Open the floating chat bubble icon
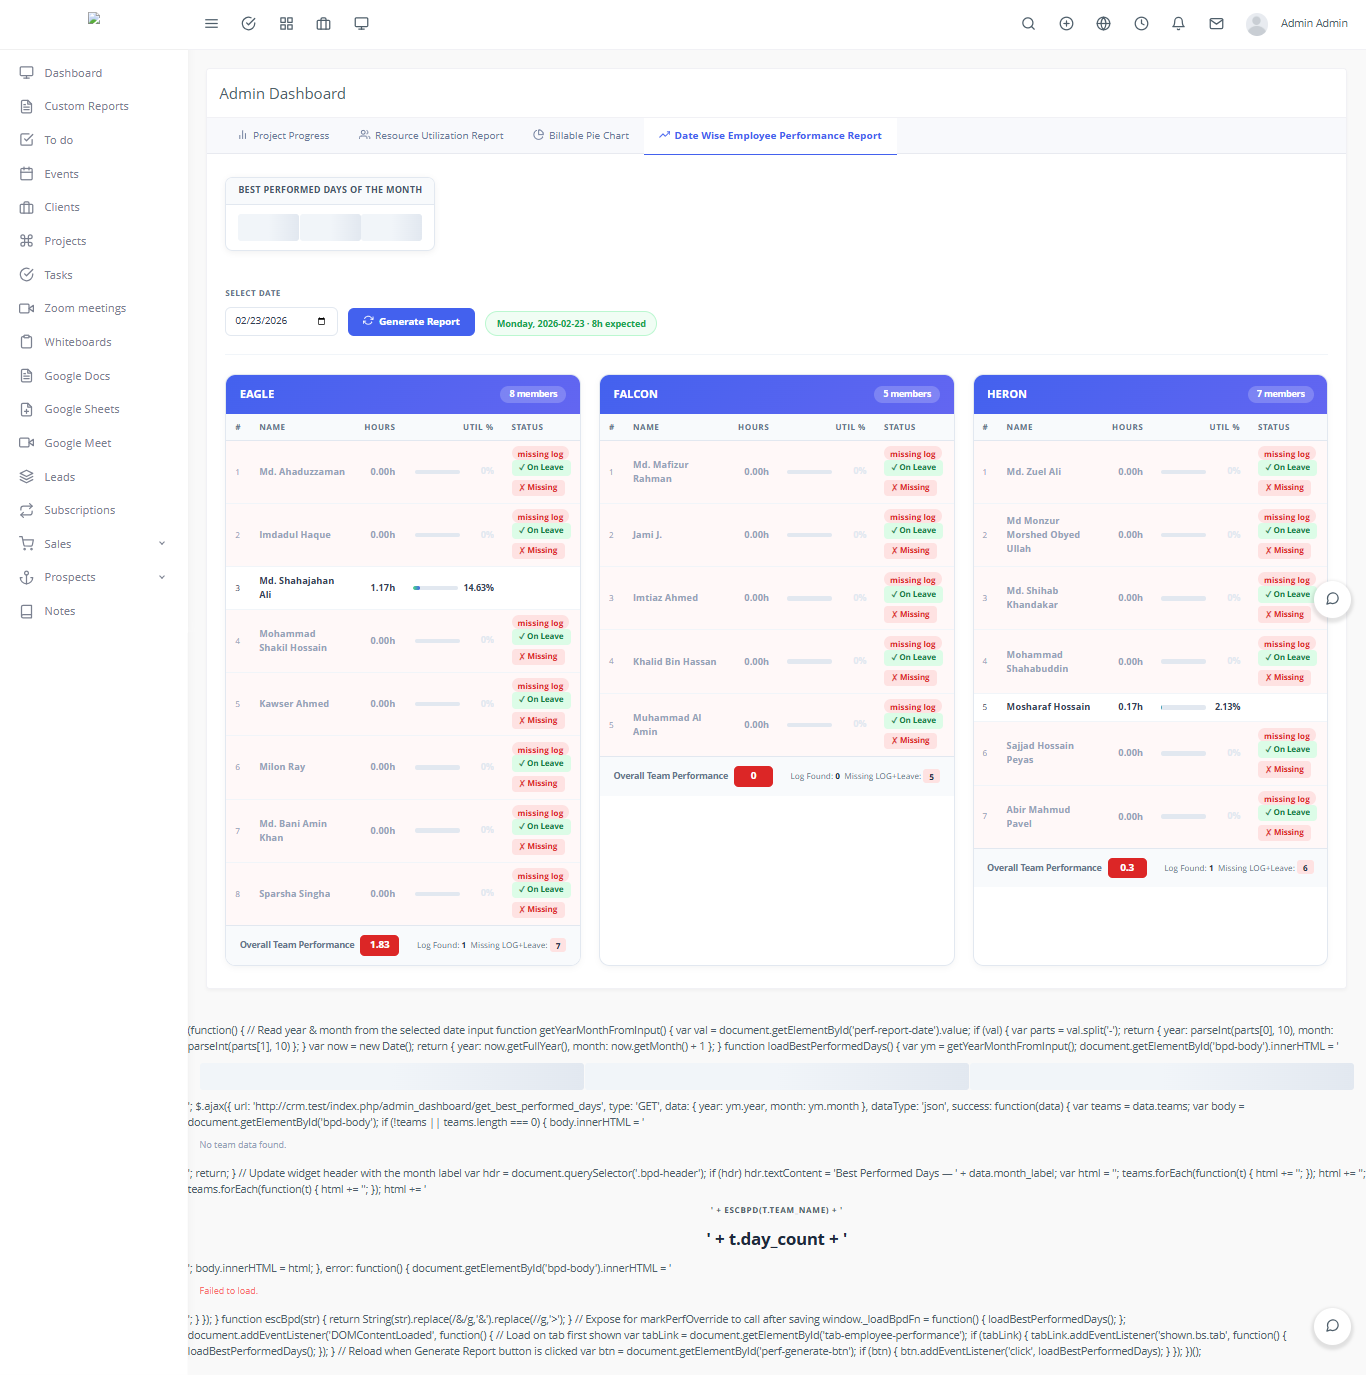This screenshot has height=1375, width=1366. (1332, 599)
